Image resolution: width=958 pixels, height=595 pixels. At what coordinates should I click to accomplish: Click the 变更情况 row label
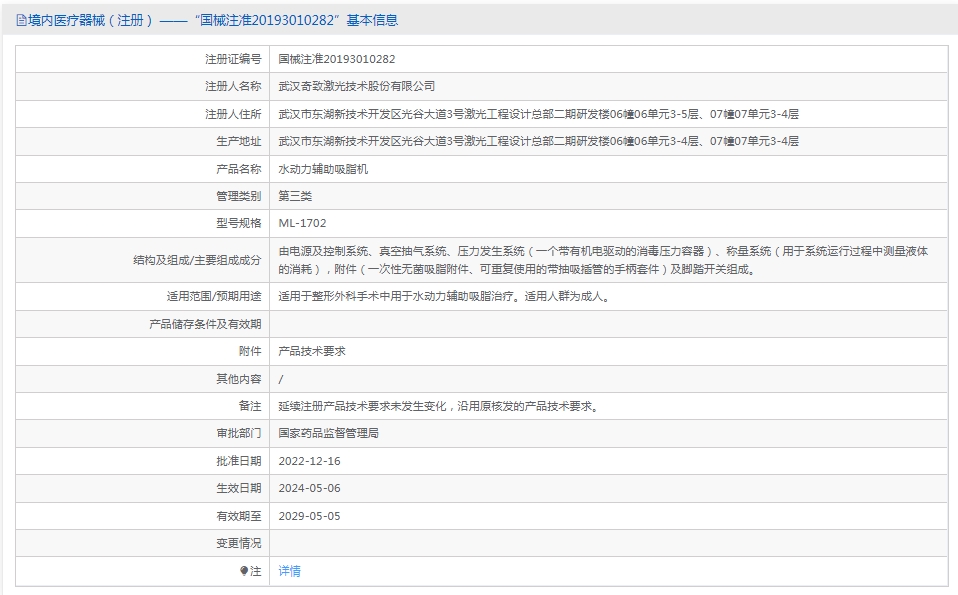pos(238,543)
